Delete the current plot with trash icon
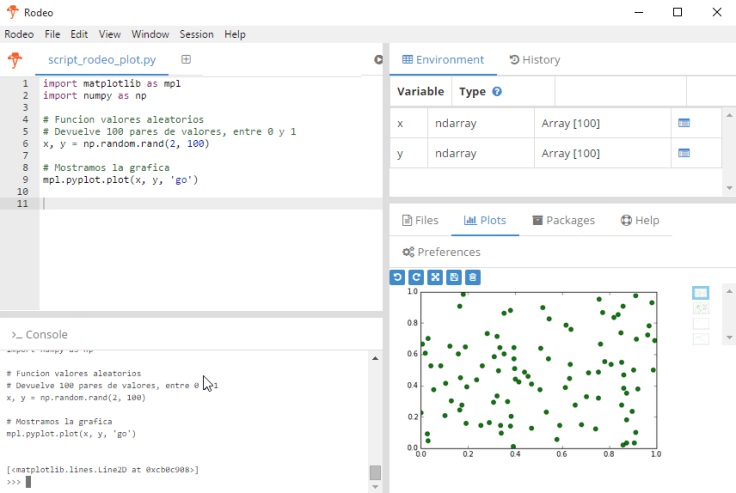 click(x=473, y=277)
